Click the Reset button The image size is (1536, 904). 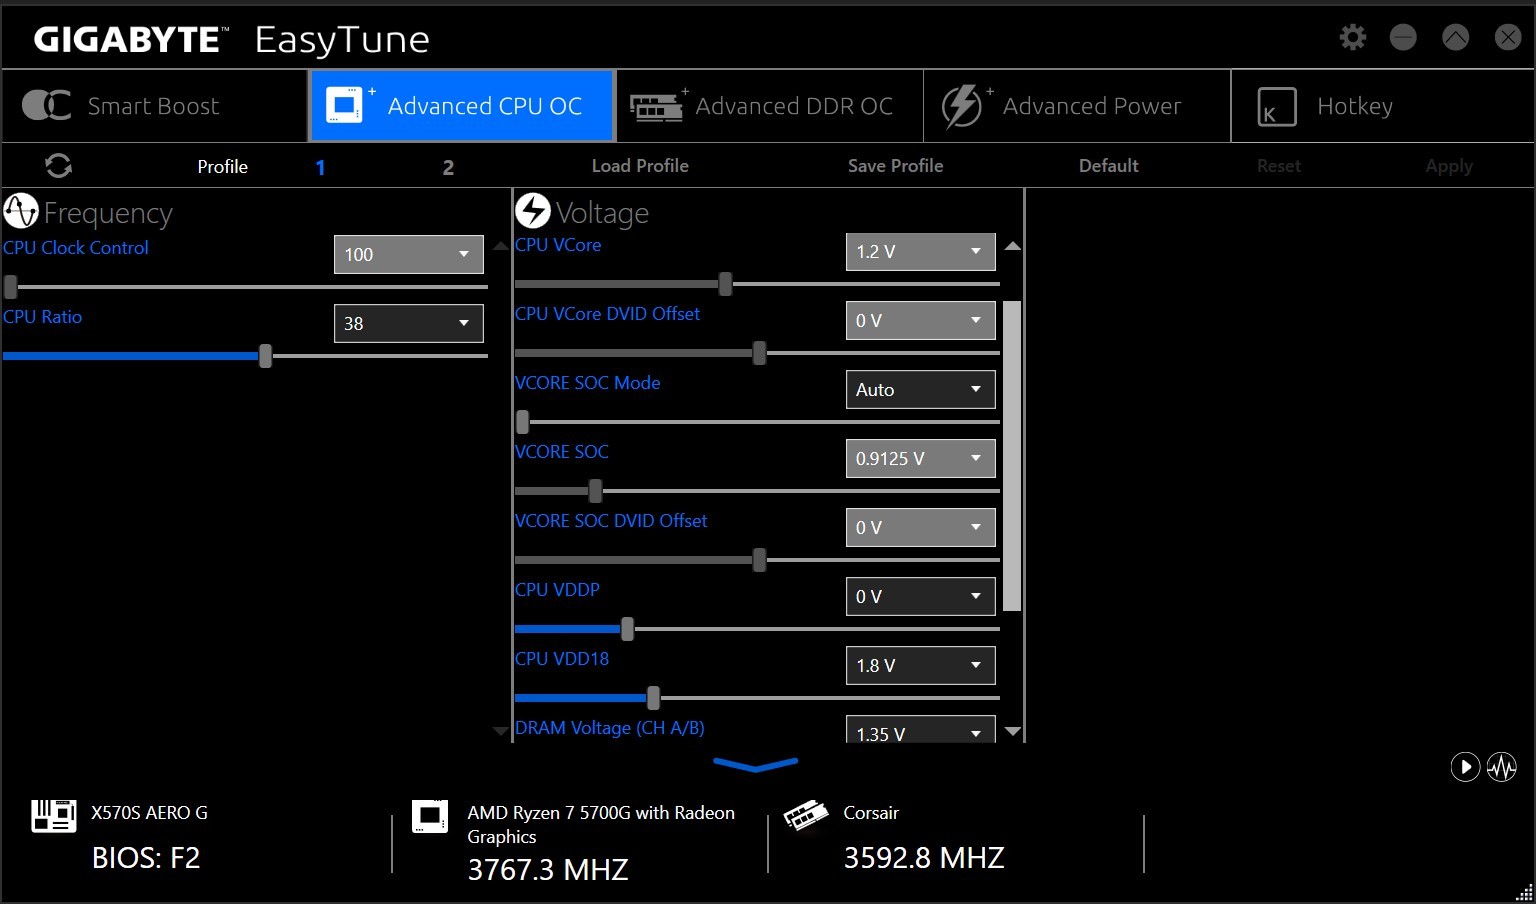point(1279,166)
